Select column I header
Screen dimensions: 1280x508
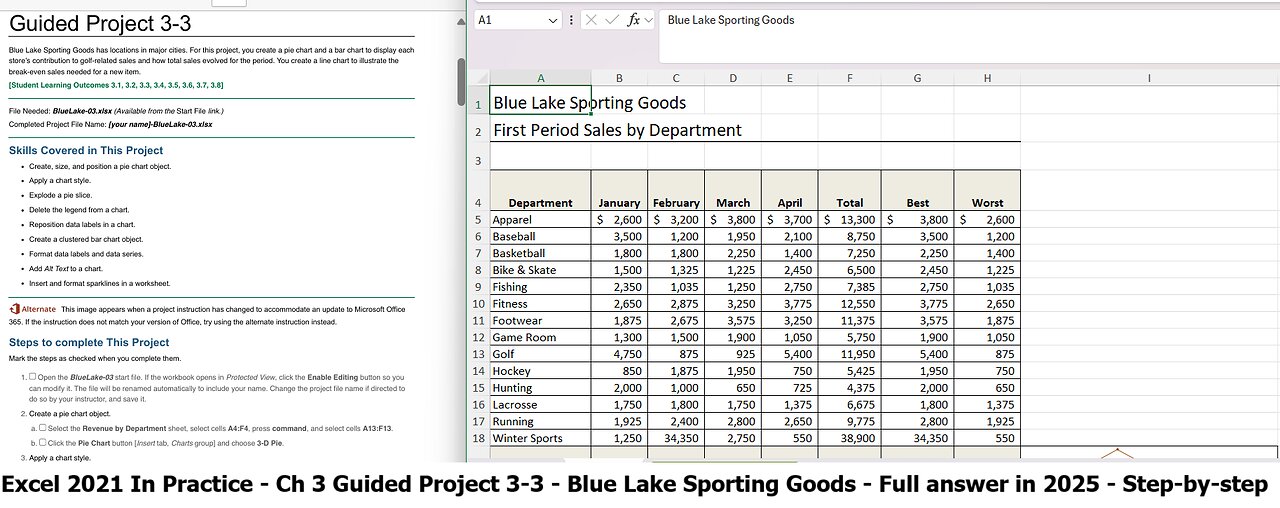(x=1150, y=78)
